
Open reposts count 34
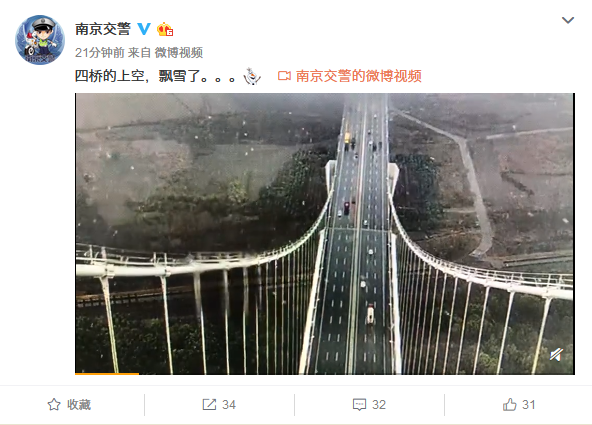[229, 405]
